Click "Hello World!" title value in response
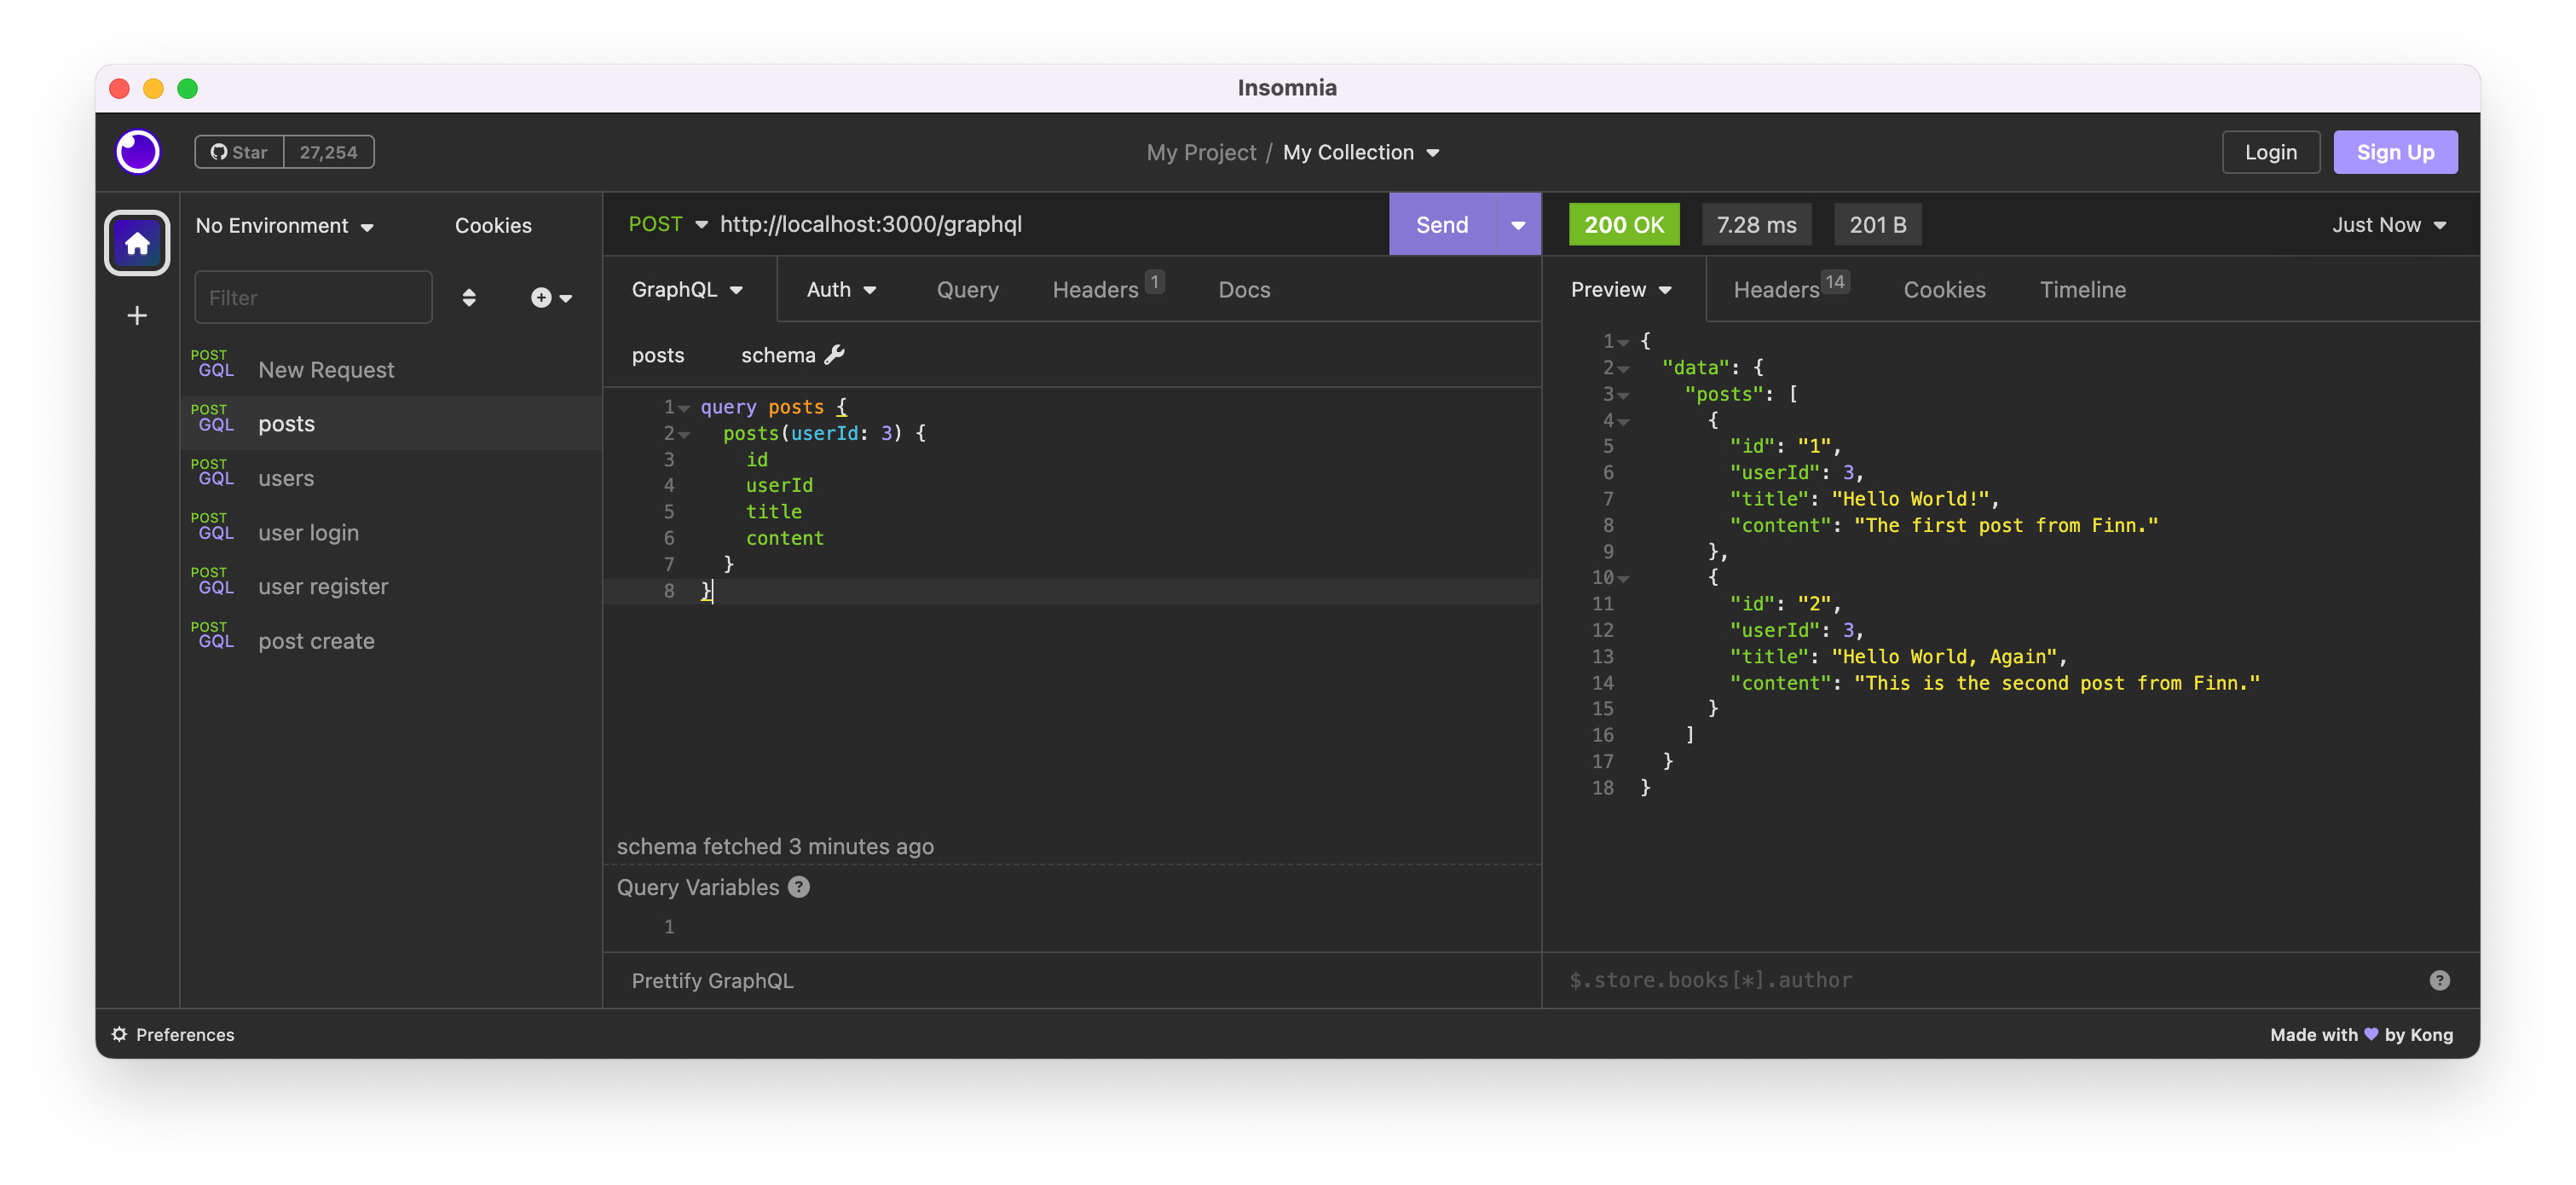2576x1185 pixels. [x=1910, y=499]
